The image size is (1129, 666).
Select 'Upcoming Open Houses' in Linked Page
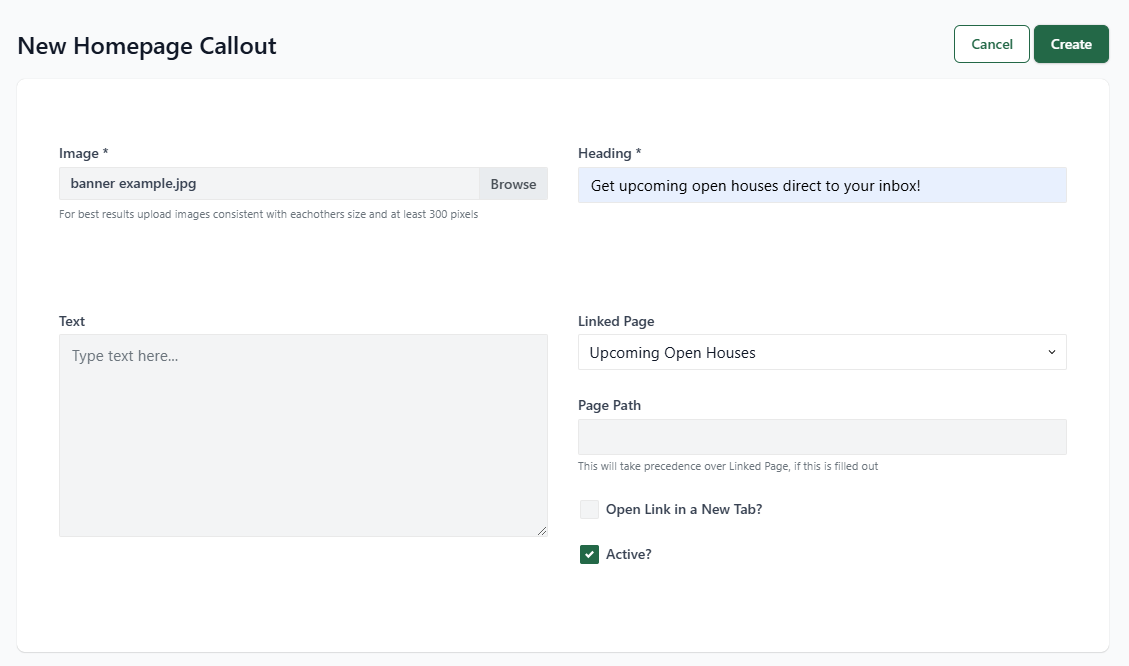[822, 352]
